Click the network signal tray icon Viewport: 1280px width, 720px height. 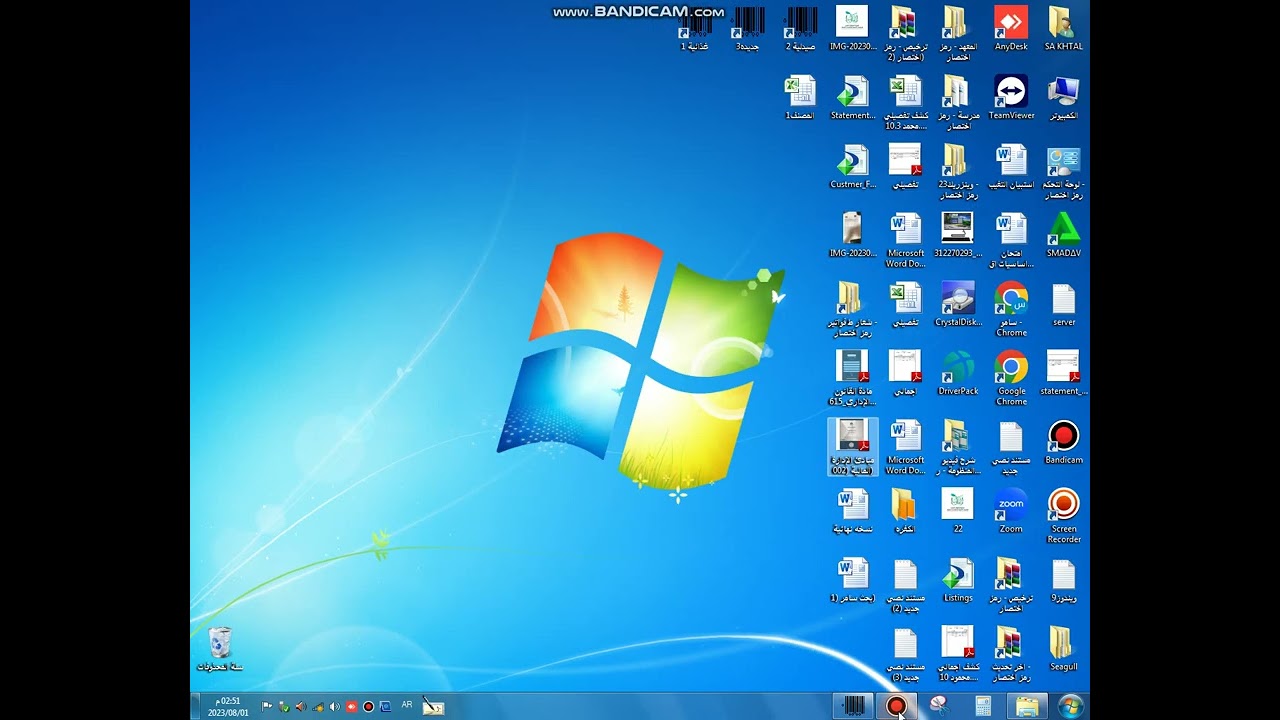(317, 706)
